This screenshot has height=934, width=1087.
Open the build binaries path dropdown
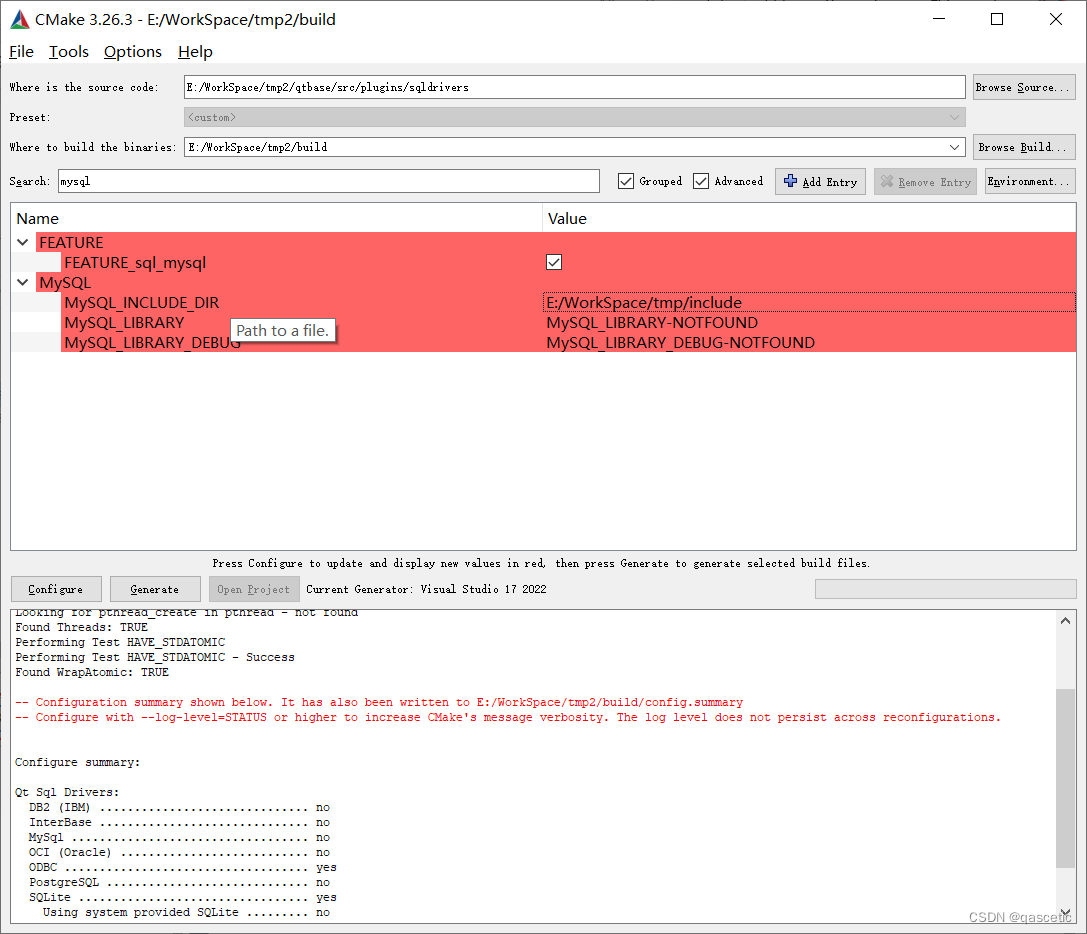pyautogui.click(x=955, y=147)
